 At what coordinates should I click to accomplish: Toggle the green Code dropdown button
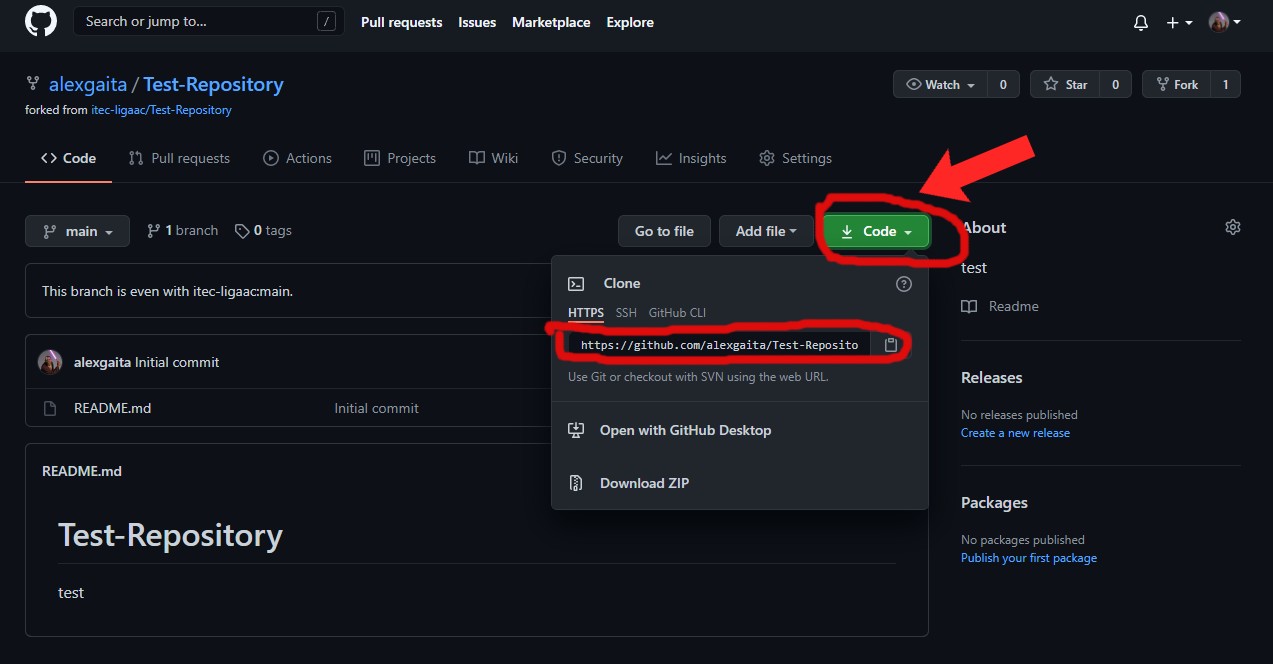click(x=877, y=231)
